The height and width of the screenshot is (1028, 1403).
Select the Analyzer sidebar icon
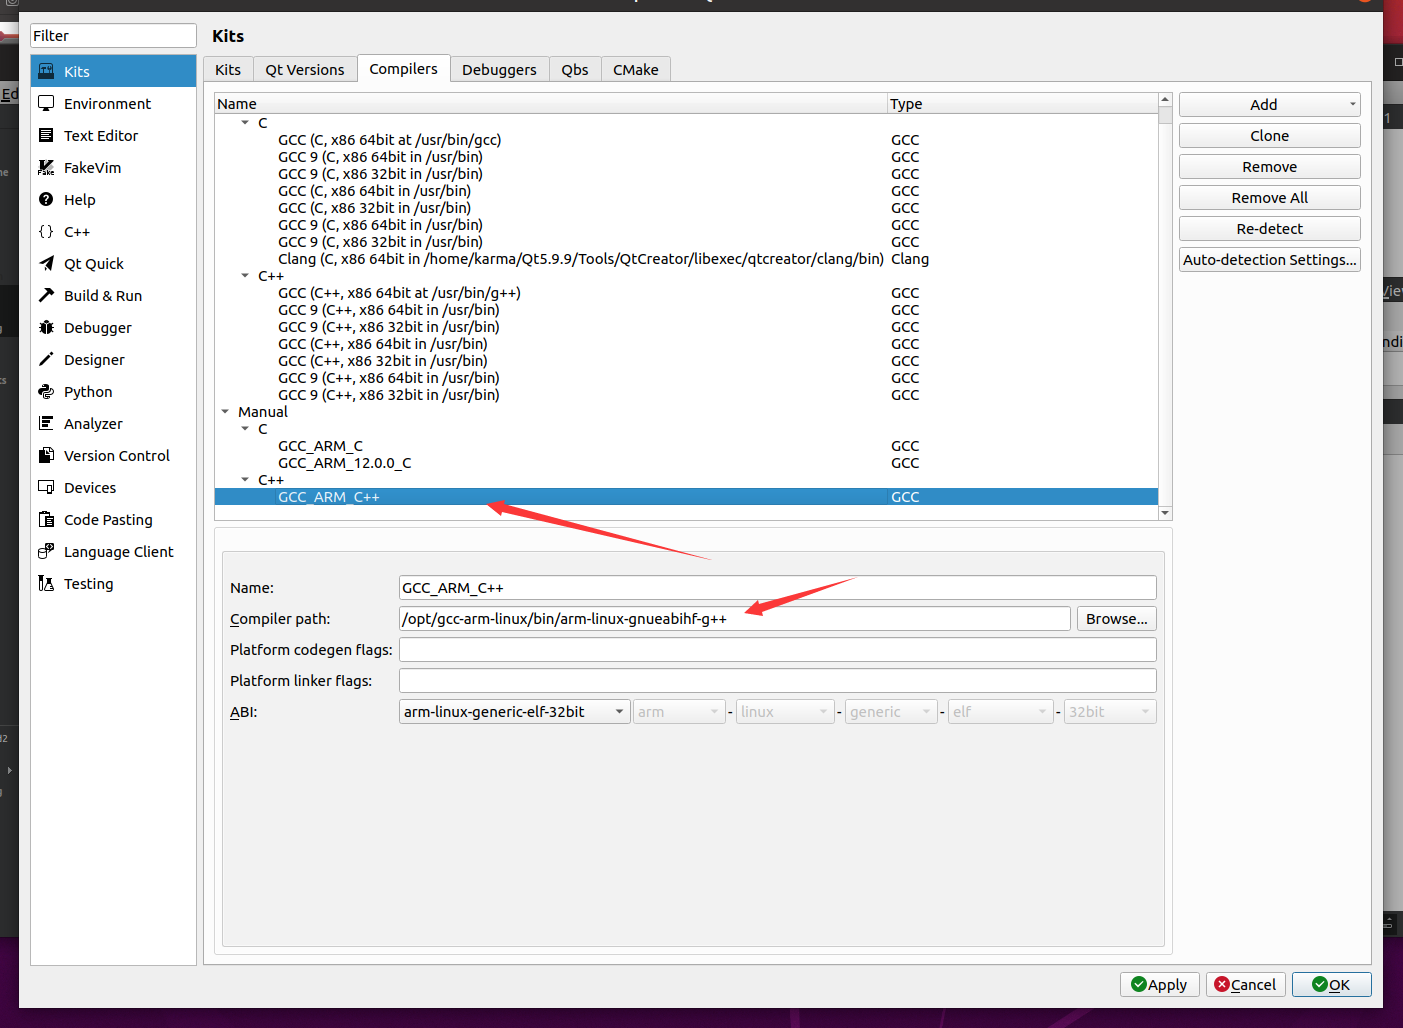pos(44,423)
